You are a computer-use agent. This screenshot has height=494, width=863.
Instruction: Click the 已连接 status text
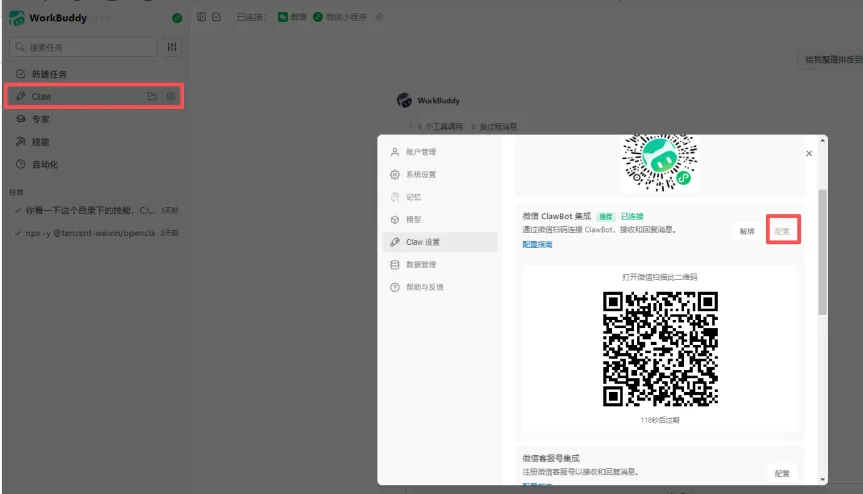click(632, 216)
